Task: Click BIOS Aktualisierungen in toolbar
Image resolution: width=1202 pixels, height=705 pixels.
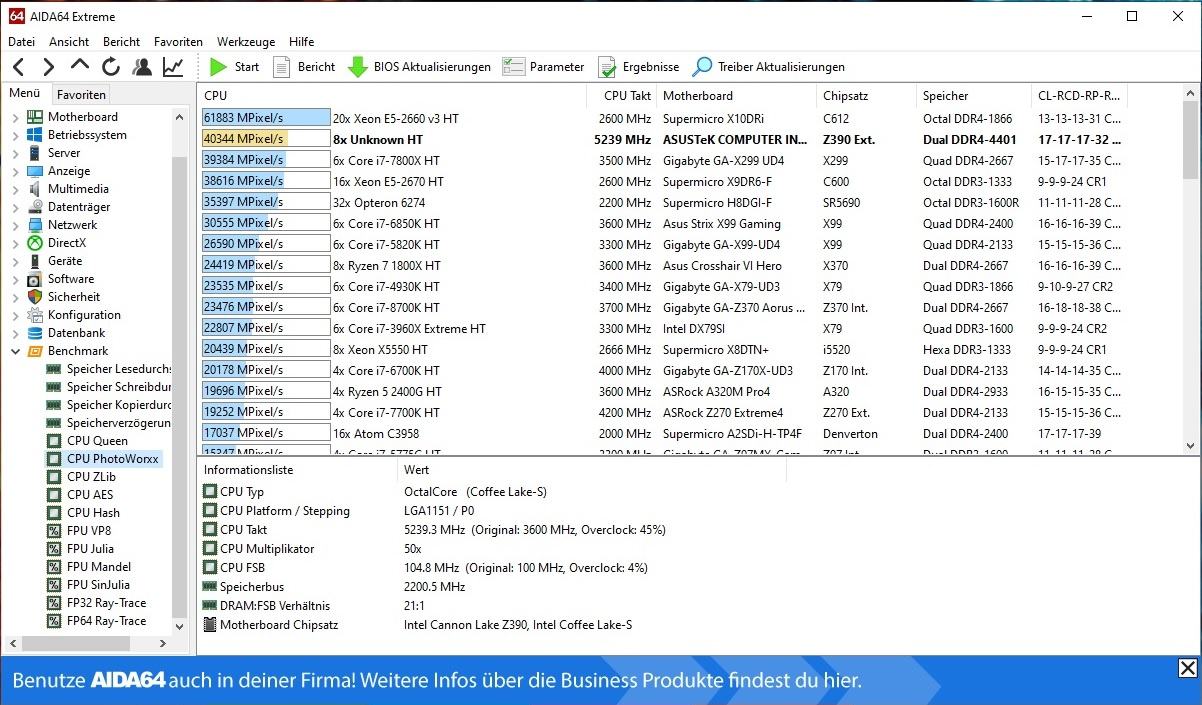Action: [419, 67]
